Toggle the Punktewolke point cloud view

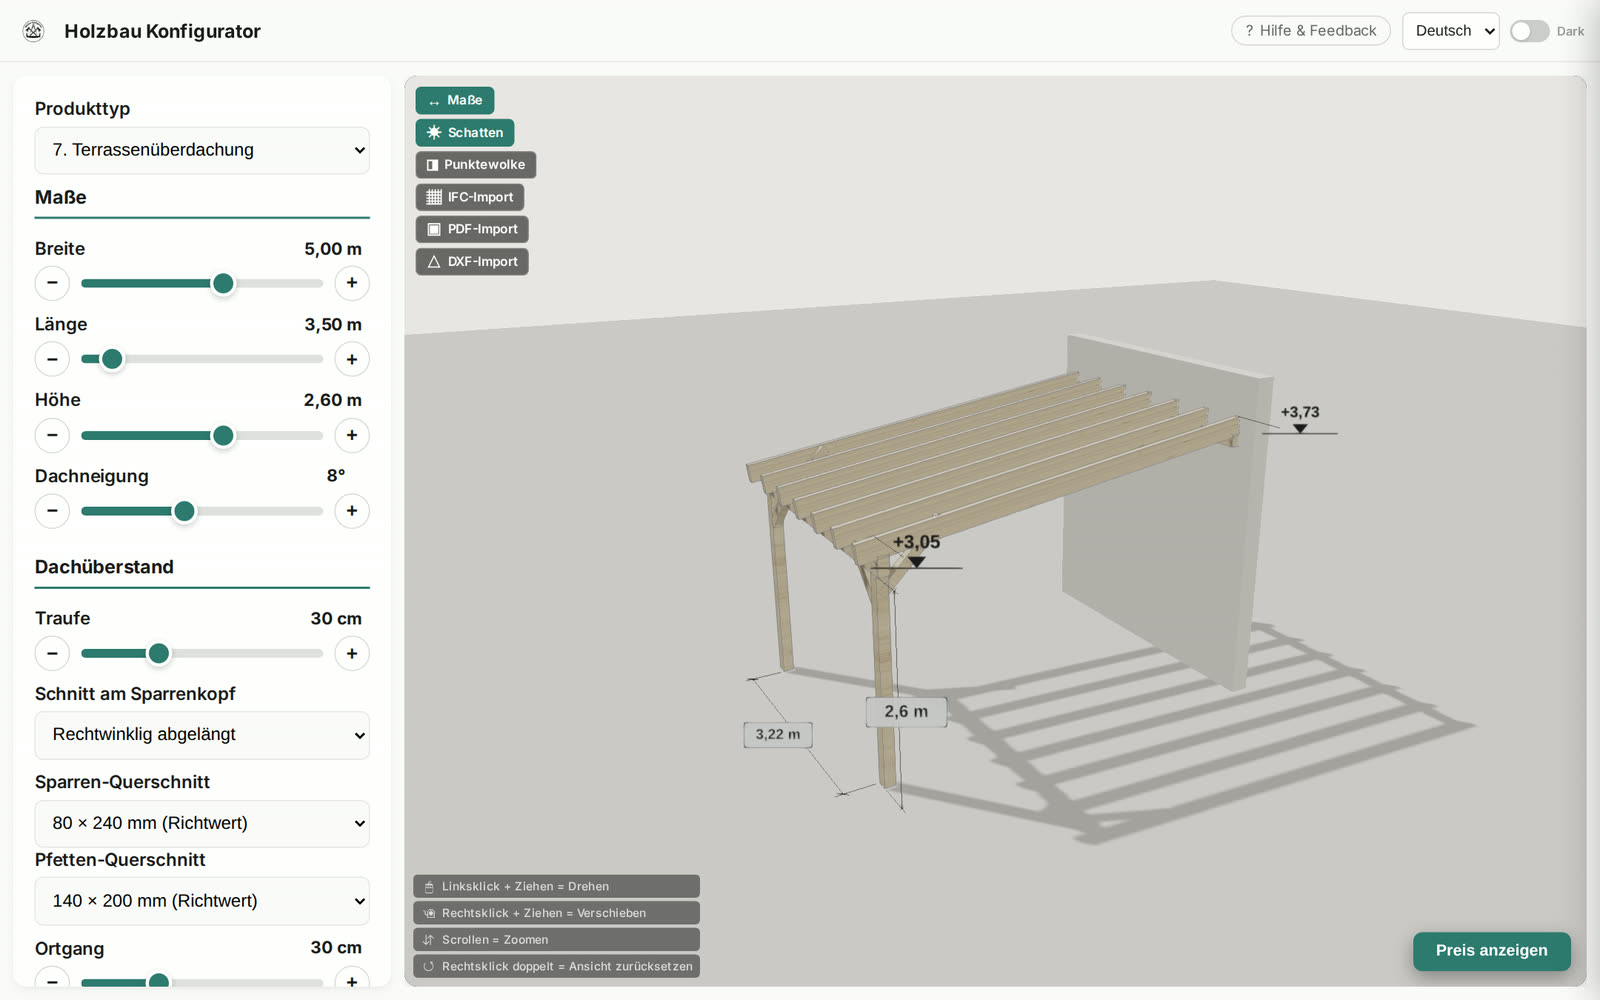pos(476,164)
